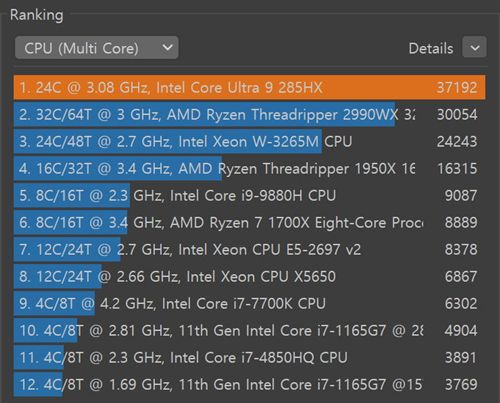
Task: Select the Intel Core i9-9880H row
Action: [x=249, y=196]
